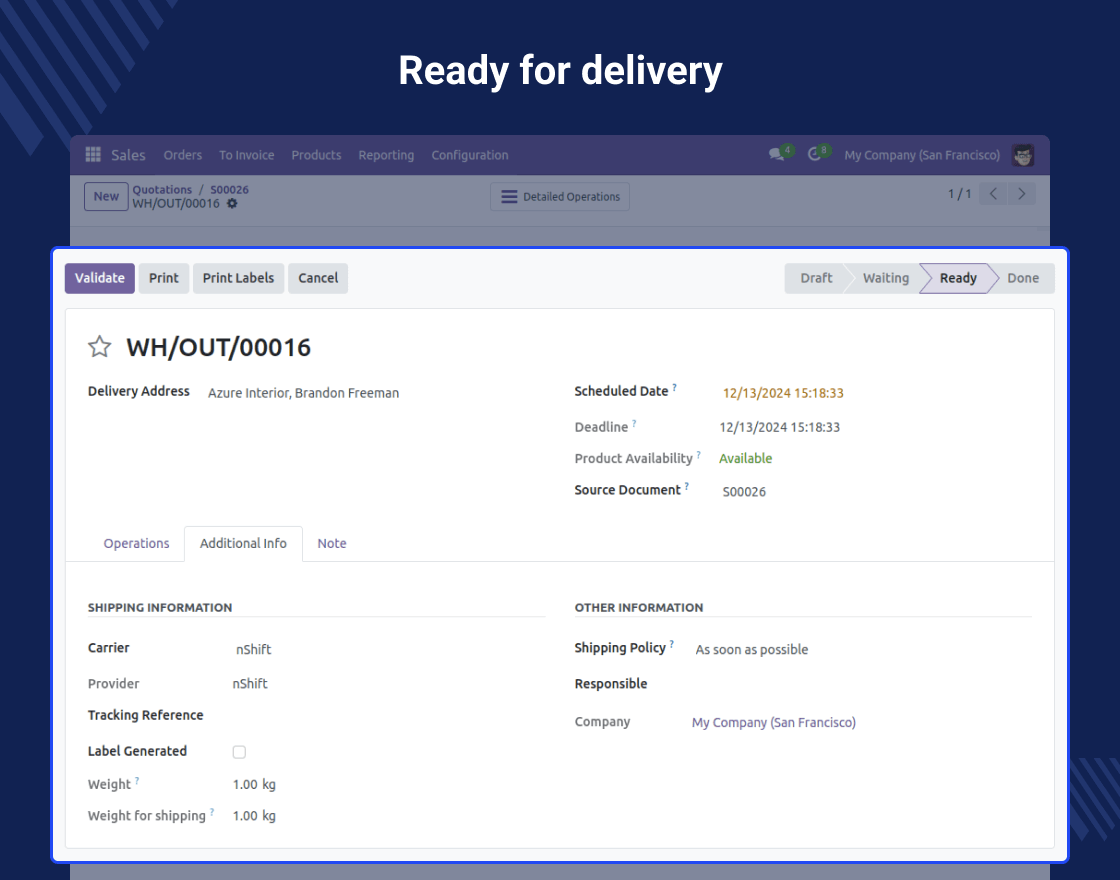Go to previous record arrow
This screenshot has width=1120, height=880.
click(x=993, y=194)
